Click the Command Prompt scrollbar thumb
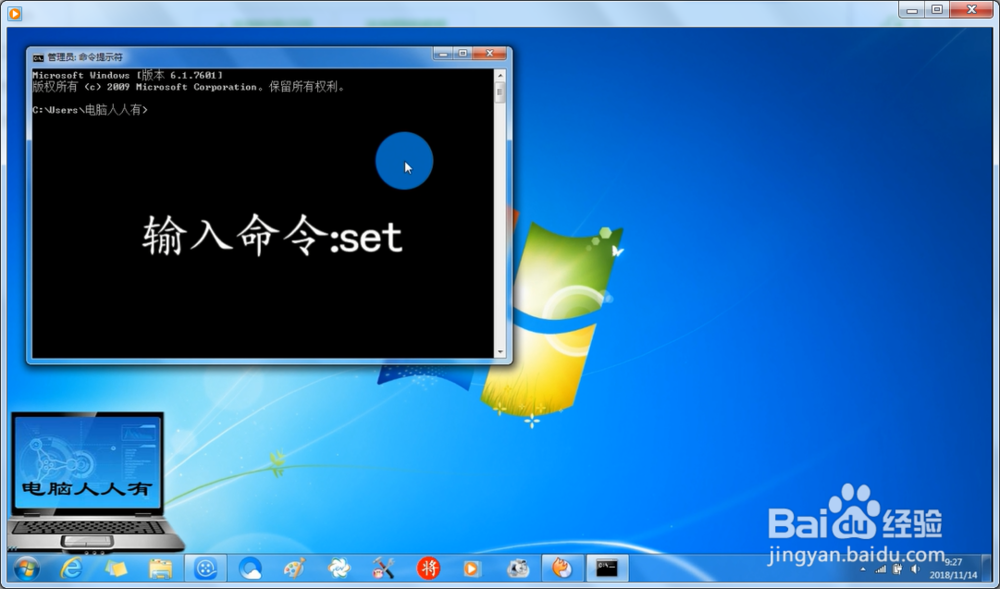 tap(500, 92)
